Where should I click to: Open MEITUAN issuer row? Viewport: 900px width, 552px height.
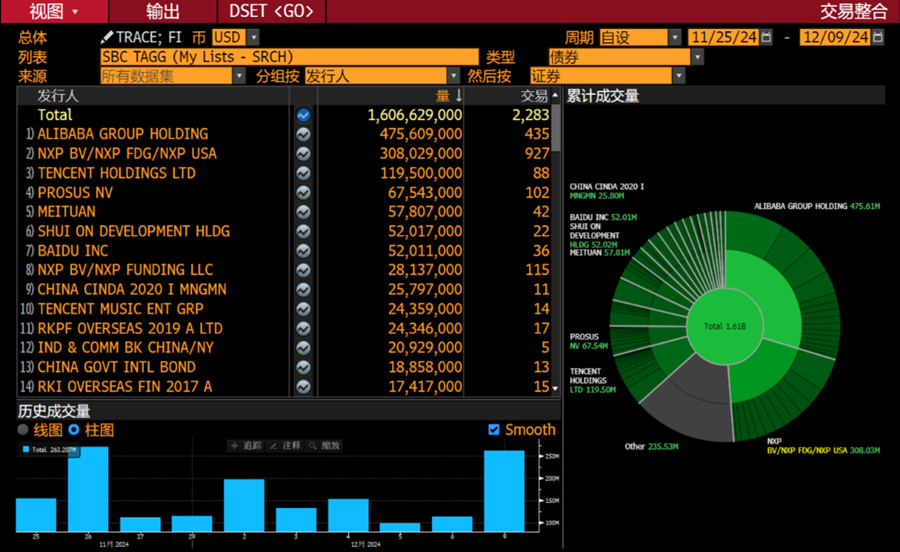pyautogui.click(x=67, y=212)
